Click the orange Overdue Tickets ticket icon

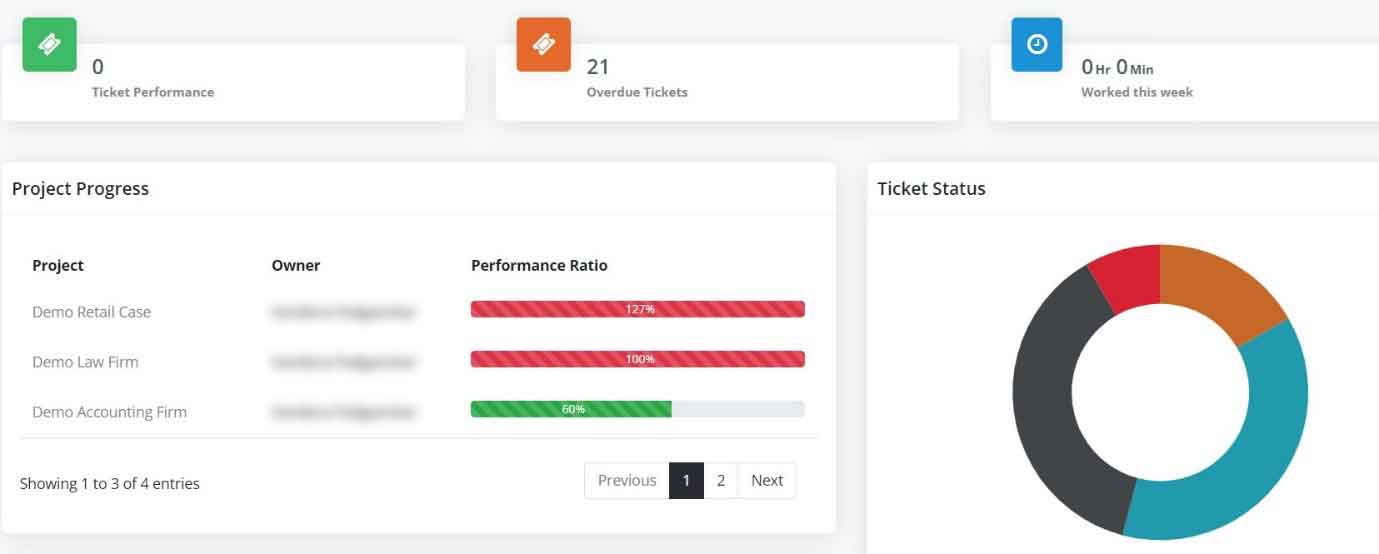(x=543, y=44)
